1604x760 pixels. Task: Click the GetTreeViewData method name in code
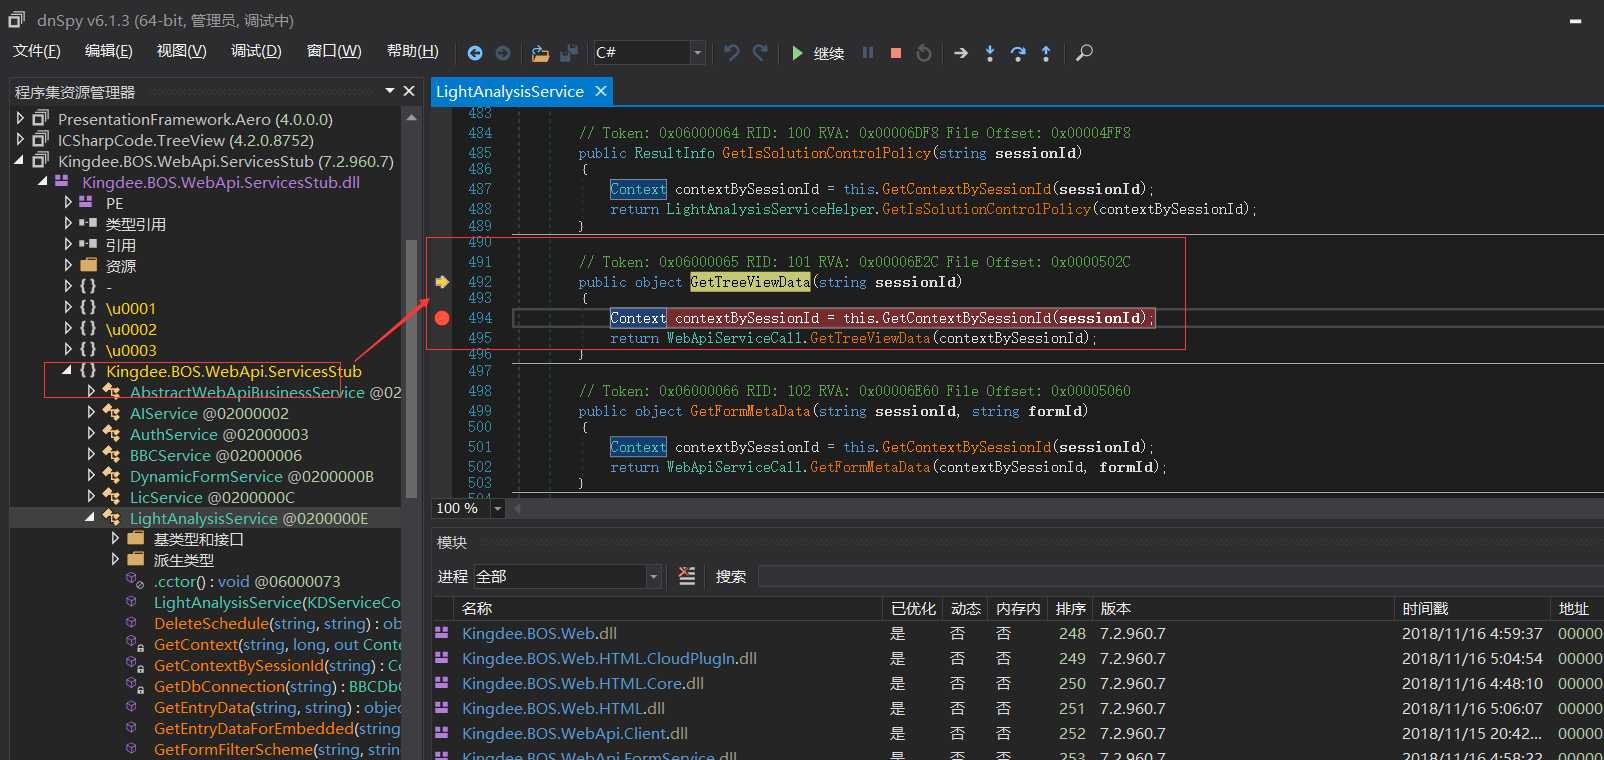[x=750, y=282]
